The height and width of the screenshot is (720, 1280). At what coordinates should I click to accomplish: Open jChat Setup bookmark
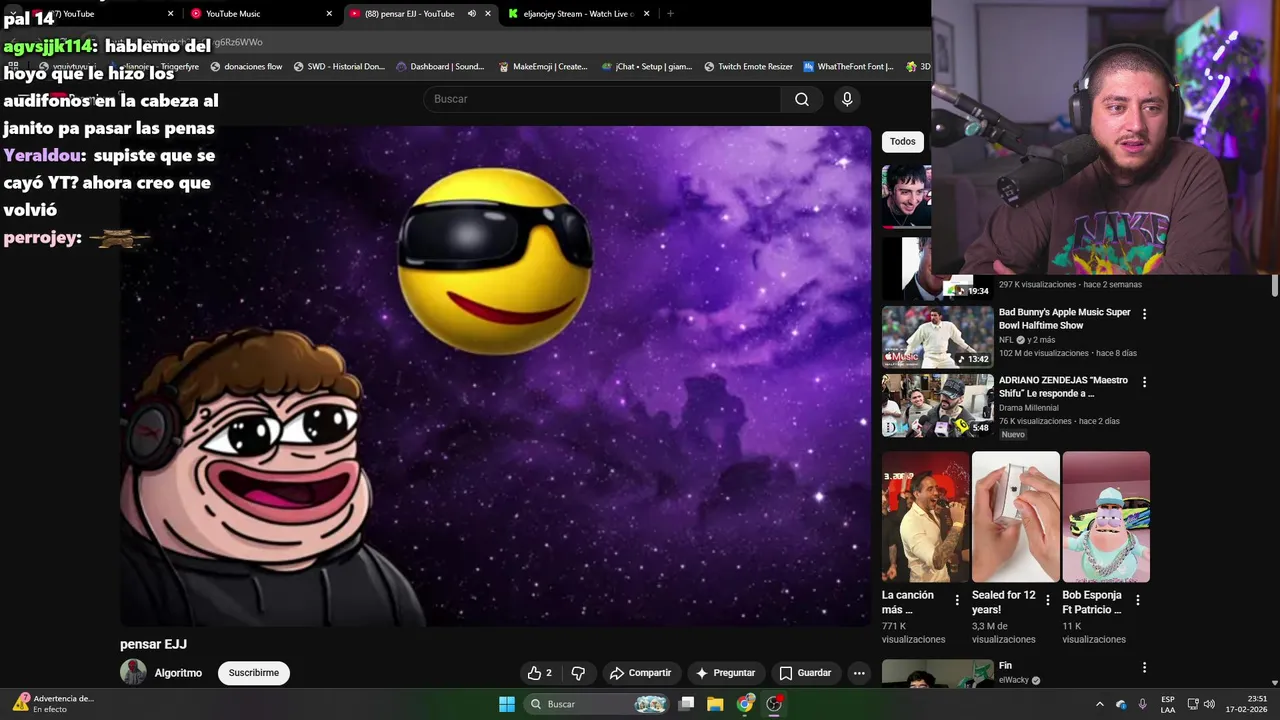647,67
